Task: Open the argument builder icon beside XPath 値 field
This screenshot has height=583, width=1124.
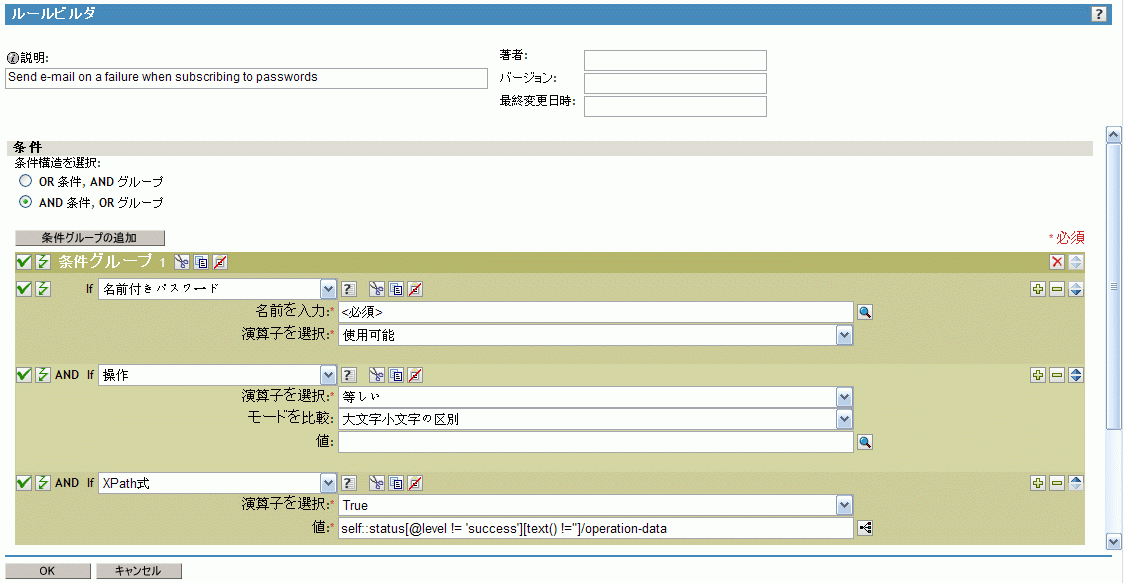Action: [865, 528]
